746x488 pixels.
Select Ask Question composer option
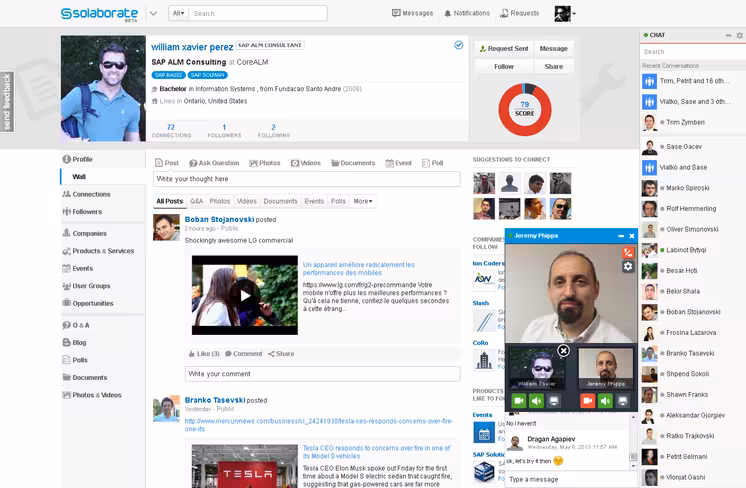[214, 163]
